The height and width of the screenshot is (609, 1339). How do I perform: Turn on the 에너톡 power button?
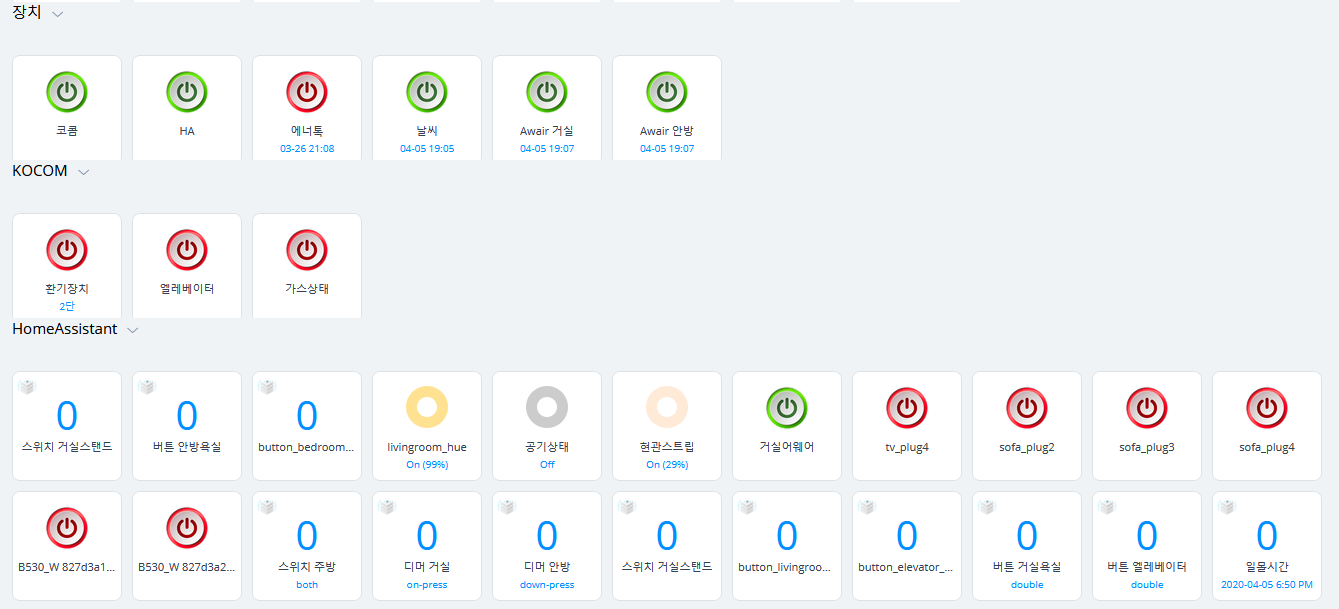tap(307, 92)
